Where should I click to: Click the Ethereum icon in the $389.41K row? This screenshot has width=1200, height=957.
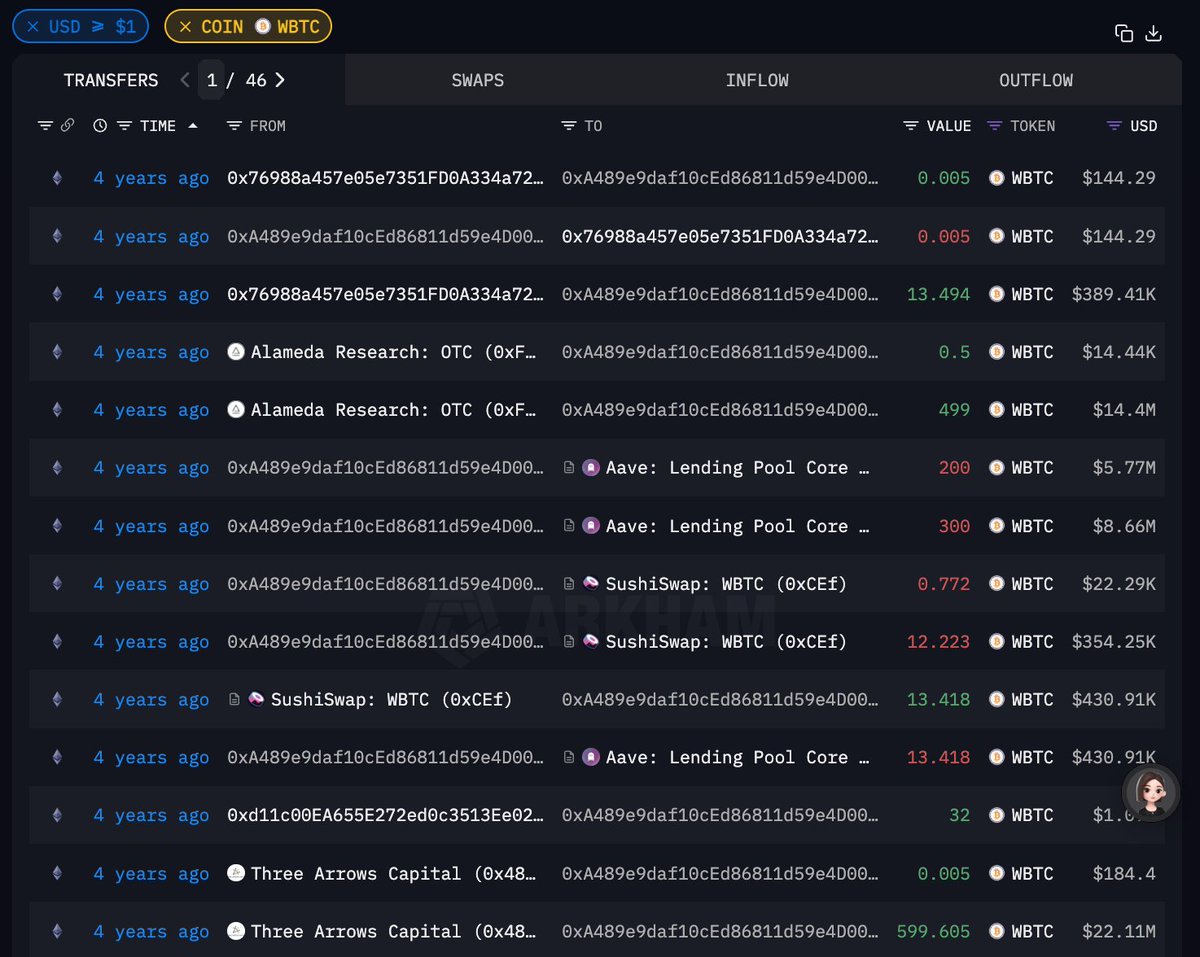[x=57, y=294]
